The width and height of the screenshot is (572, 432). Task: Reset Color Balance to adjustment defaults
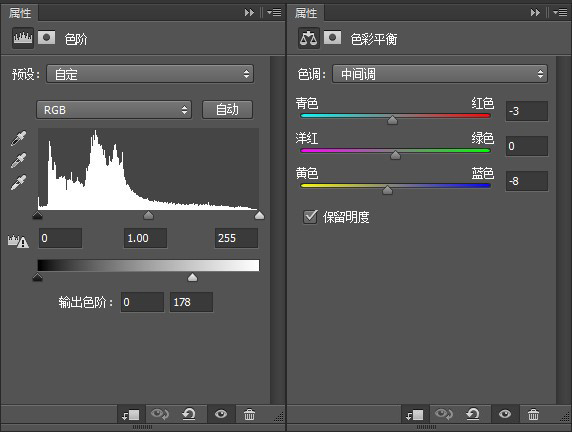(473, 414)
